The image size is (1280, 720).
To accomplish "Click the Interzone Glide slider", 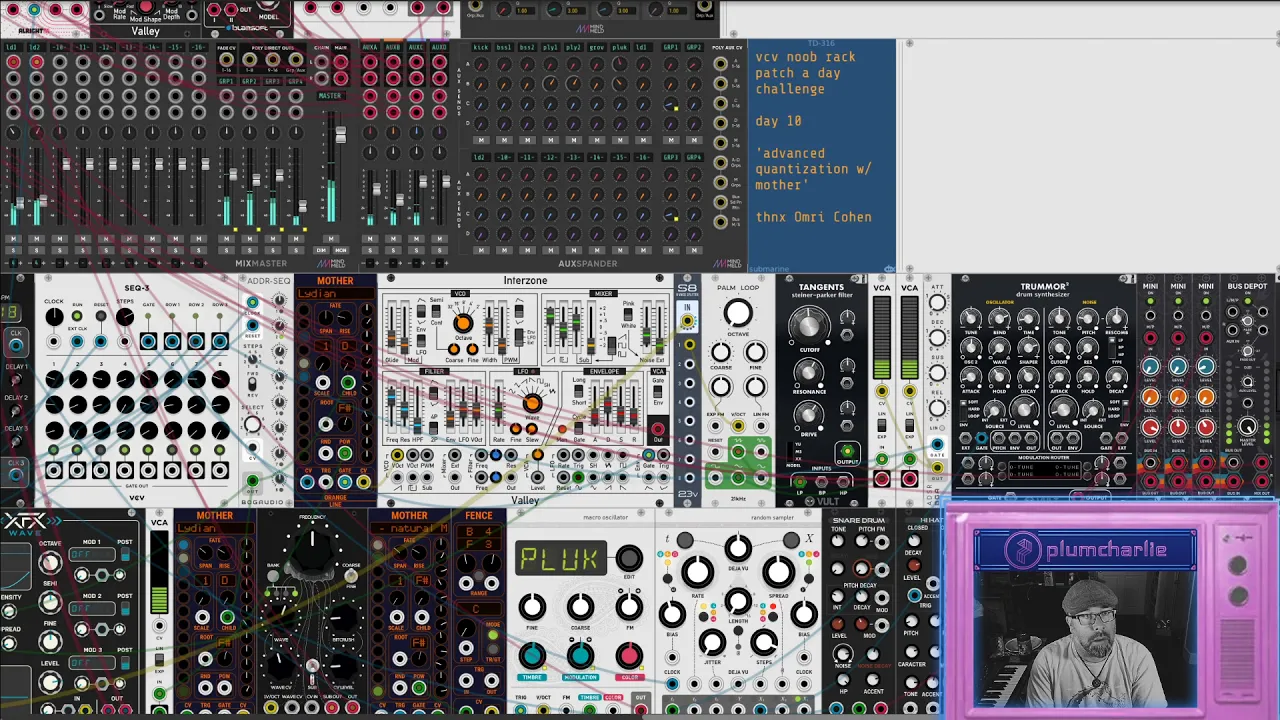I will 390,326.
